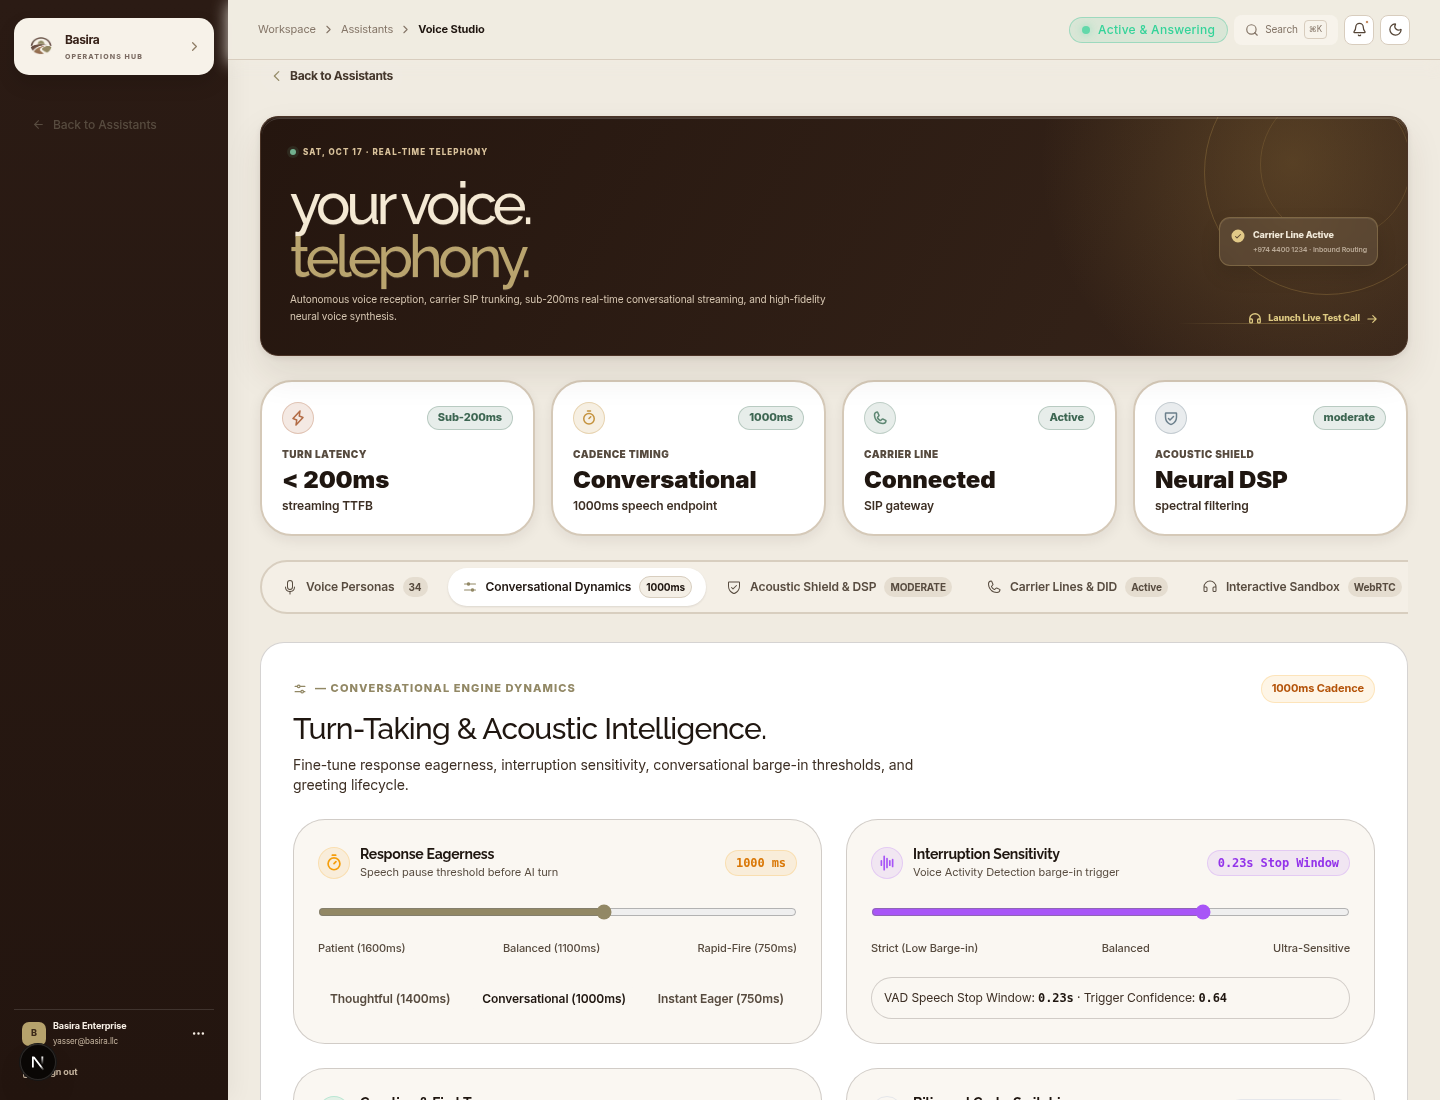Open Basira Enterprise account options menu
This screenshot has height=1100, width=1440.
(198, 1033)
